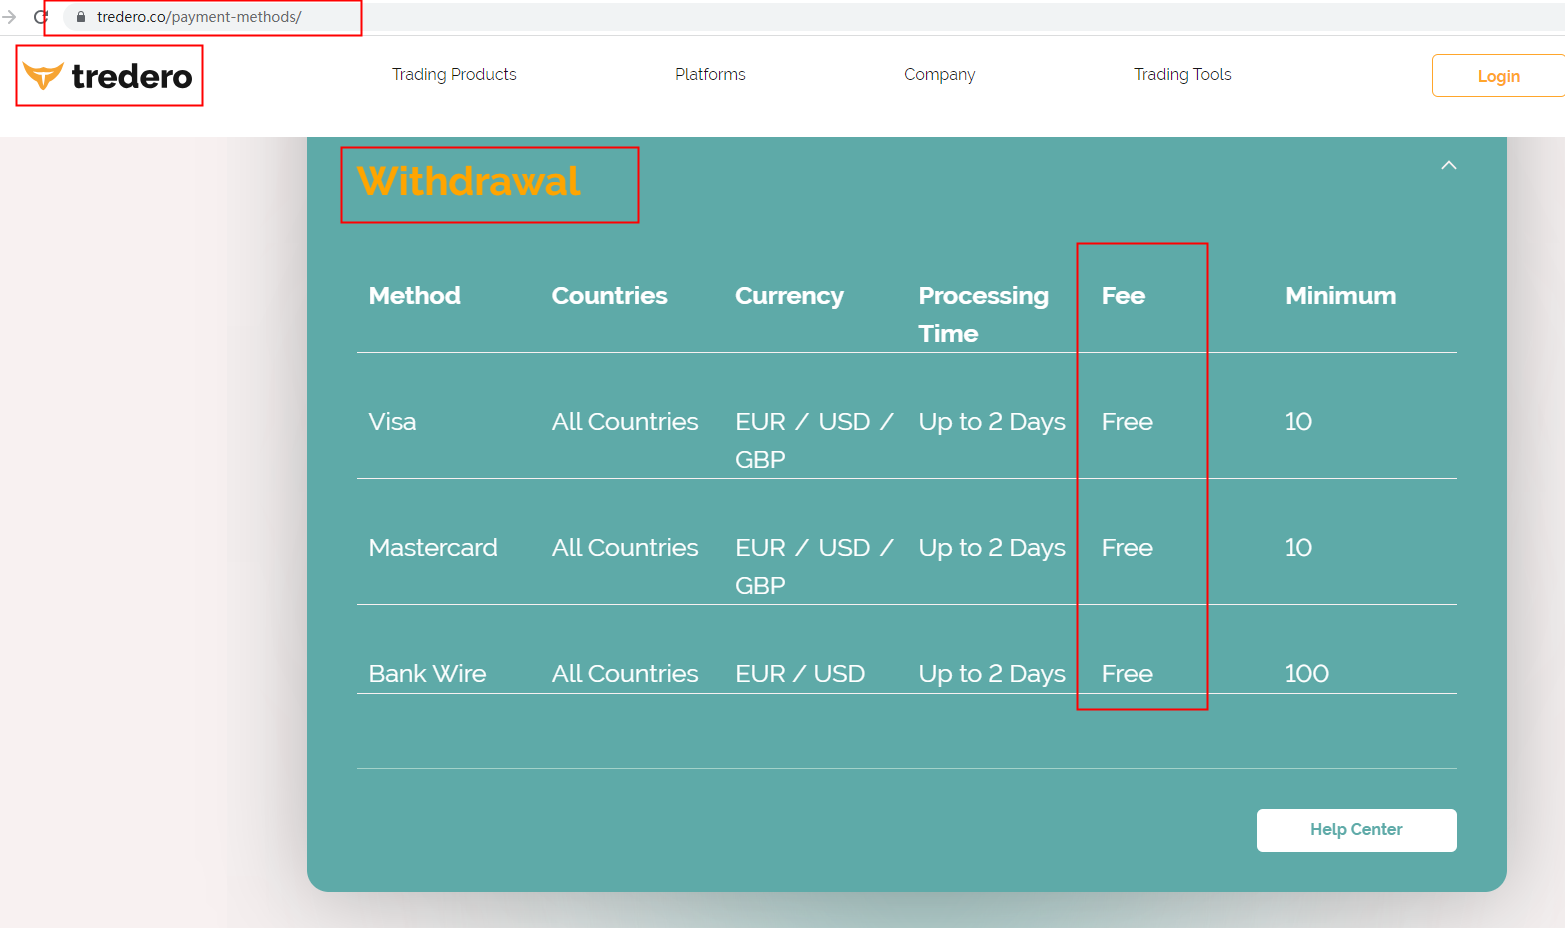Click All Countries in the Bank Wire row

click(625, 674)
